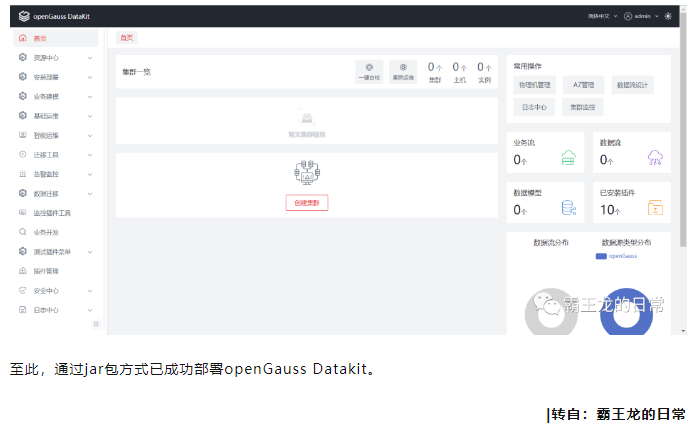Expand the 基础运维 menu chevron
Screen dimensions: 693x443
(90, 116)
